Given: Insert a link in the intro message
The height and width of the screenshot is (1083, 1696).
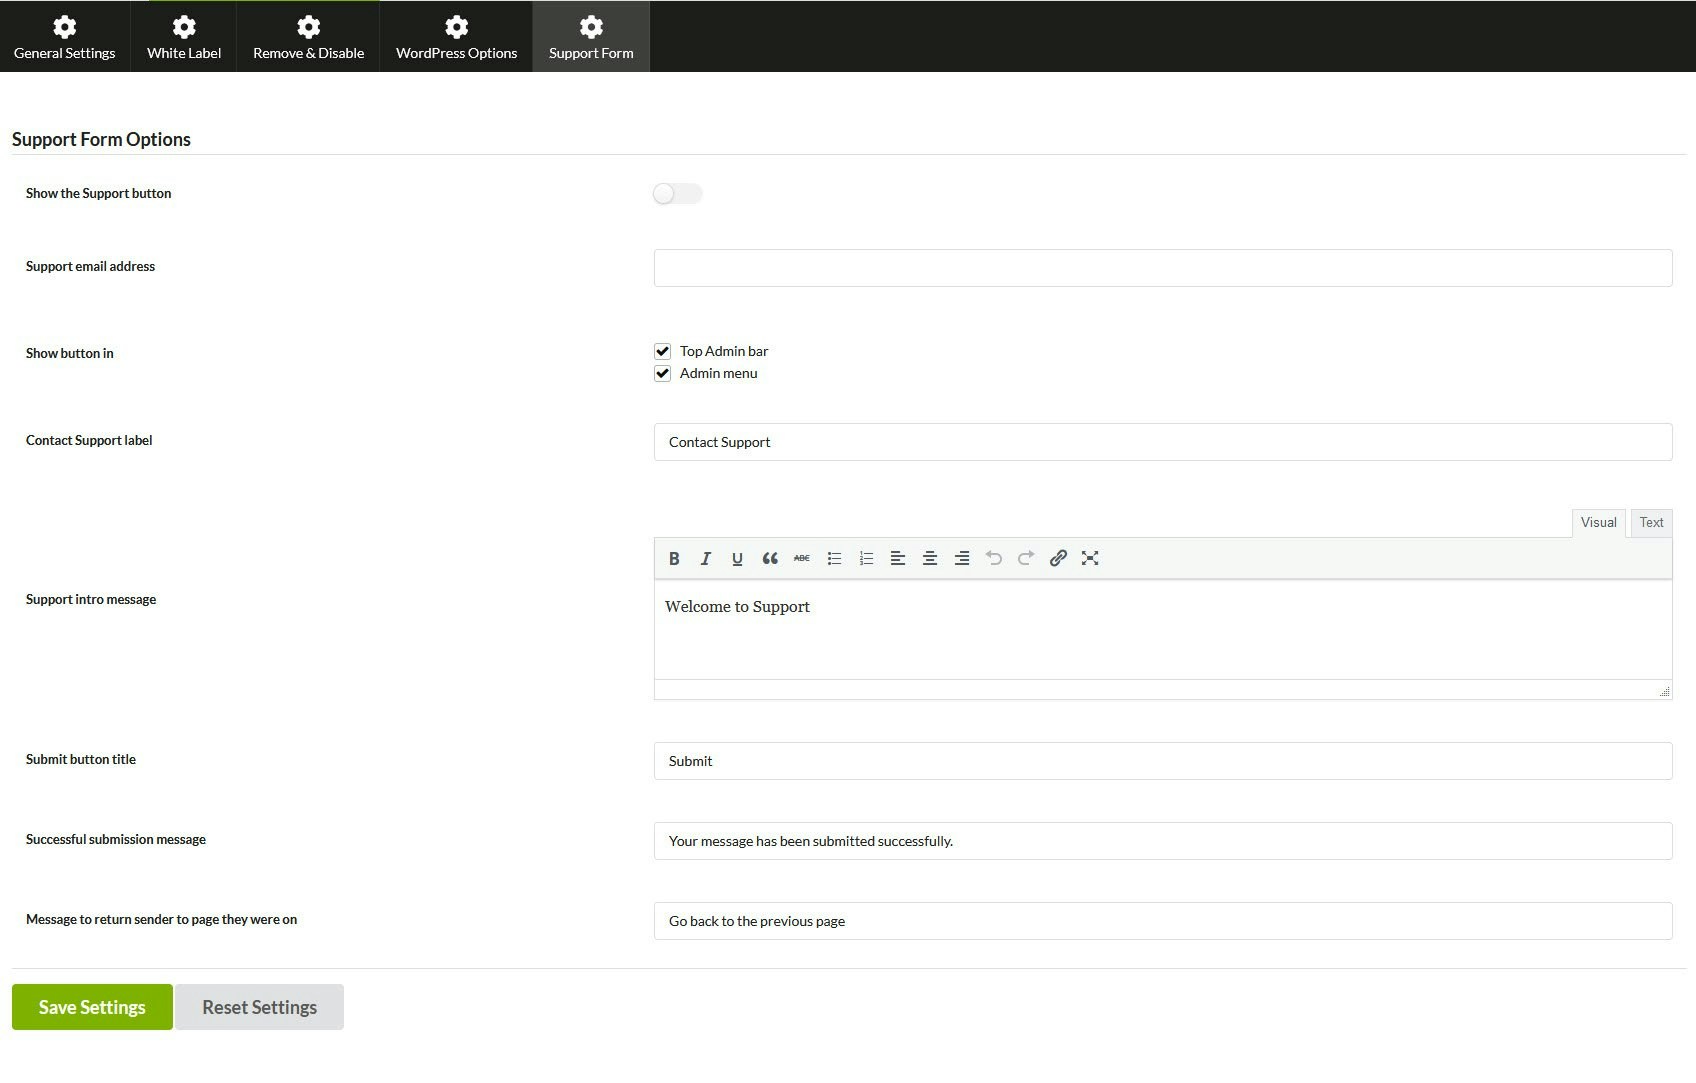Looking at the screenshot, I should (1058, 558).
